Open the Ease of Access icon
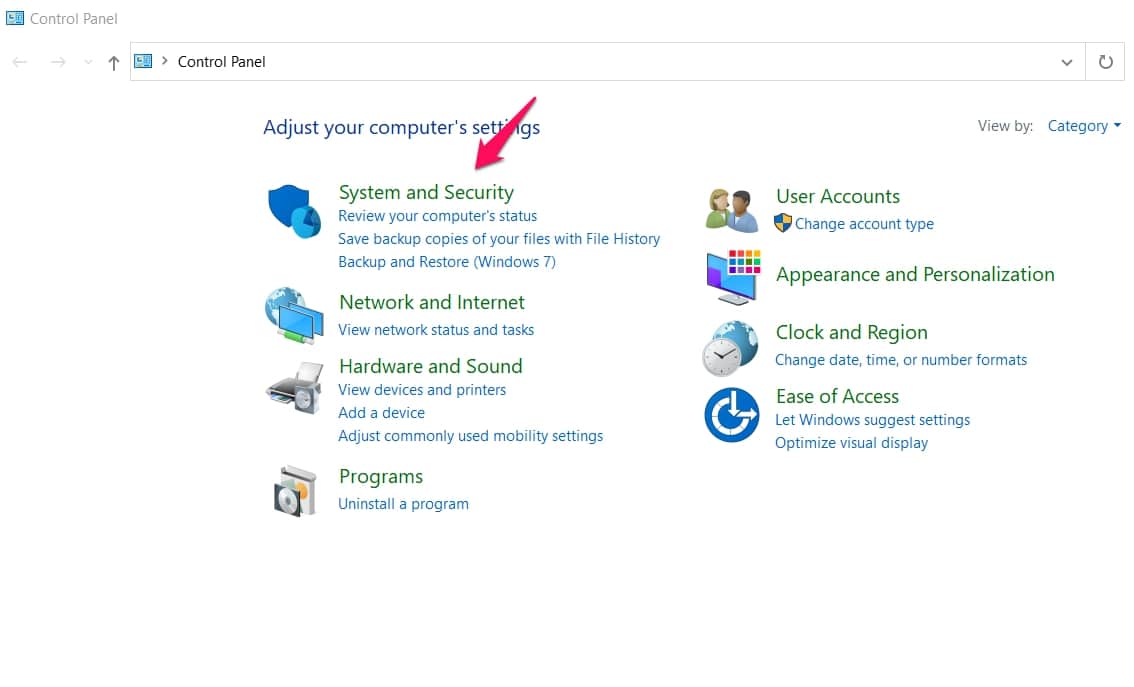Image resolution: width=1134 pixels, height=687 pixels. tap(732, 415)
